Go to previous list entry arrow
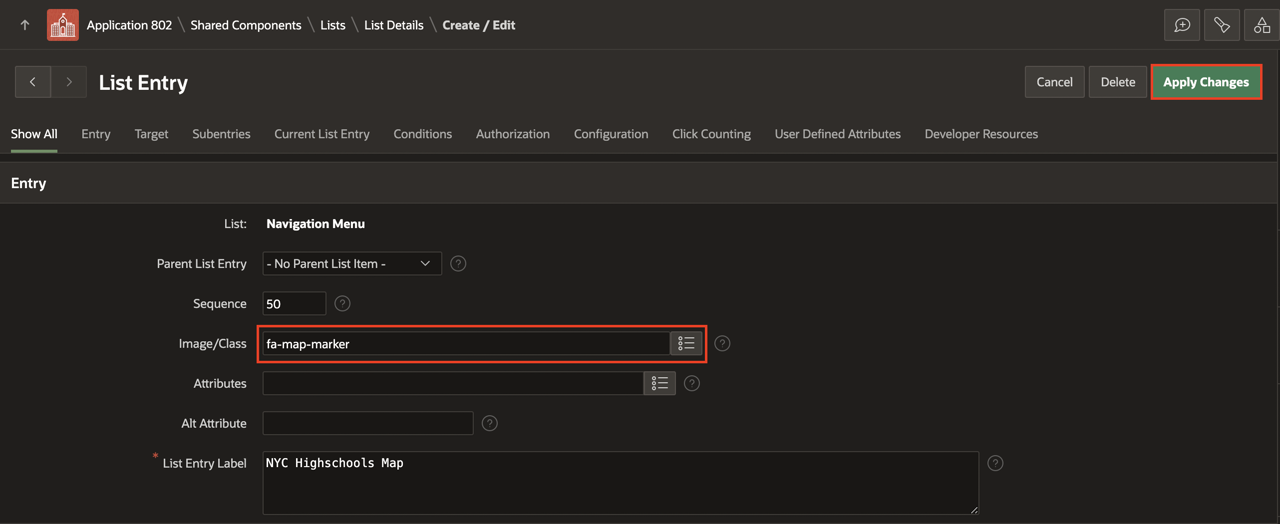Image resolution: width=1280 pixels, height=524 pixels. pos(33,82)
